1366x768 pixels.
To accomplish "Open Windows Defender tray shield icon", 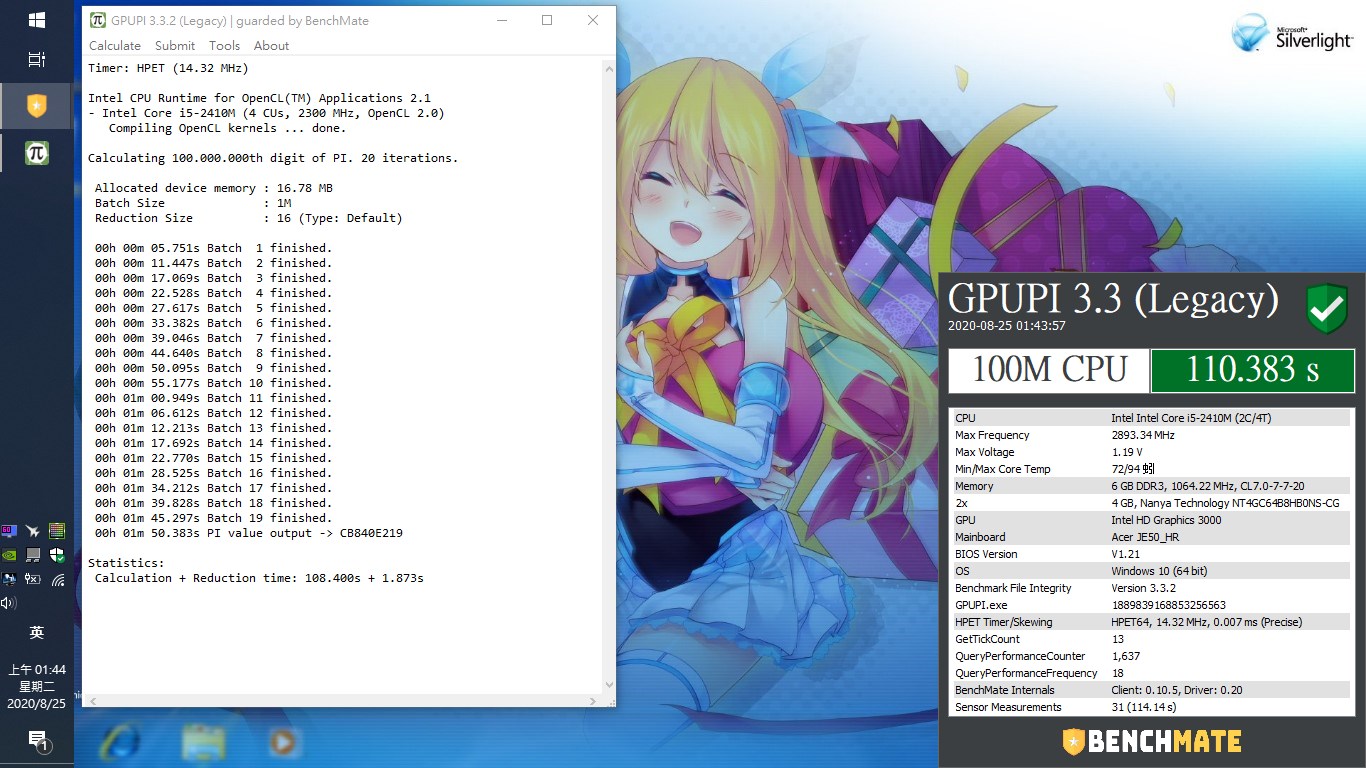I will click(x=57, y=555).
